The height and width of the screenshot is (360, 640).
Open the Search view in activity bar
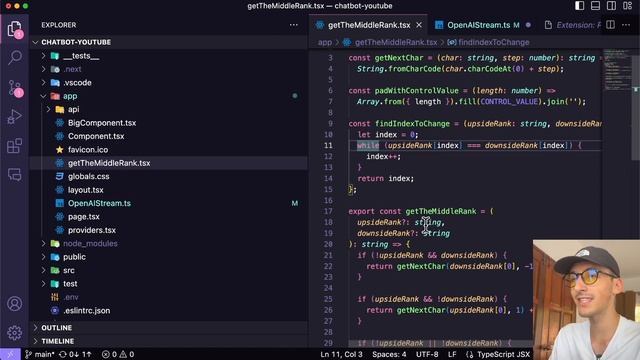tap(15, 58)
